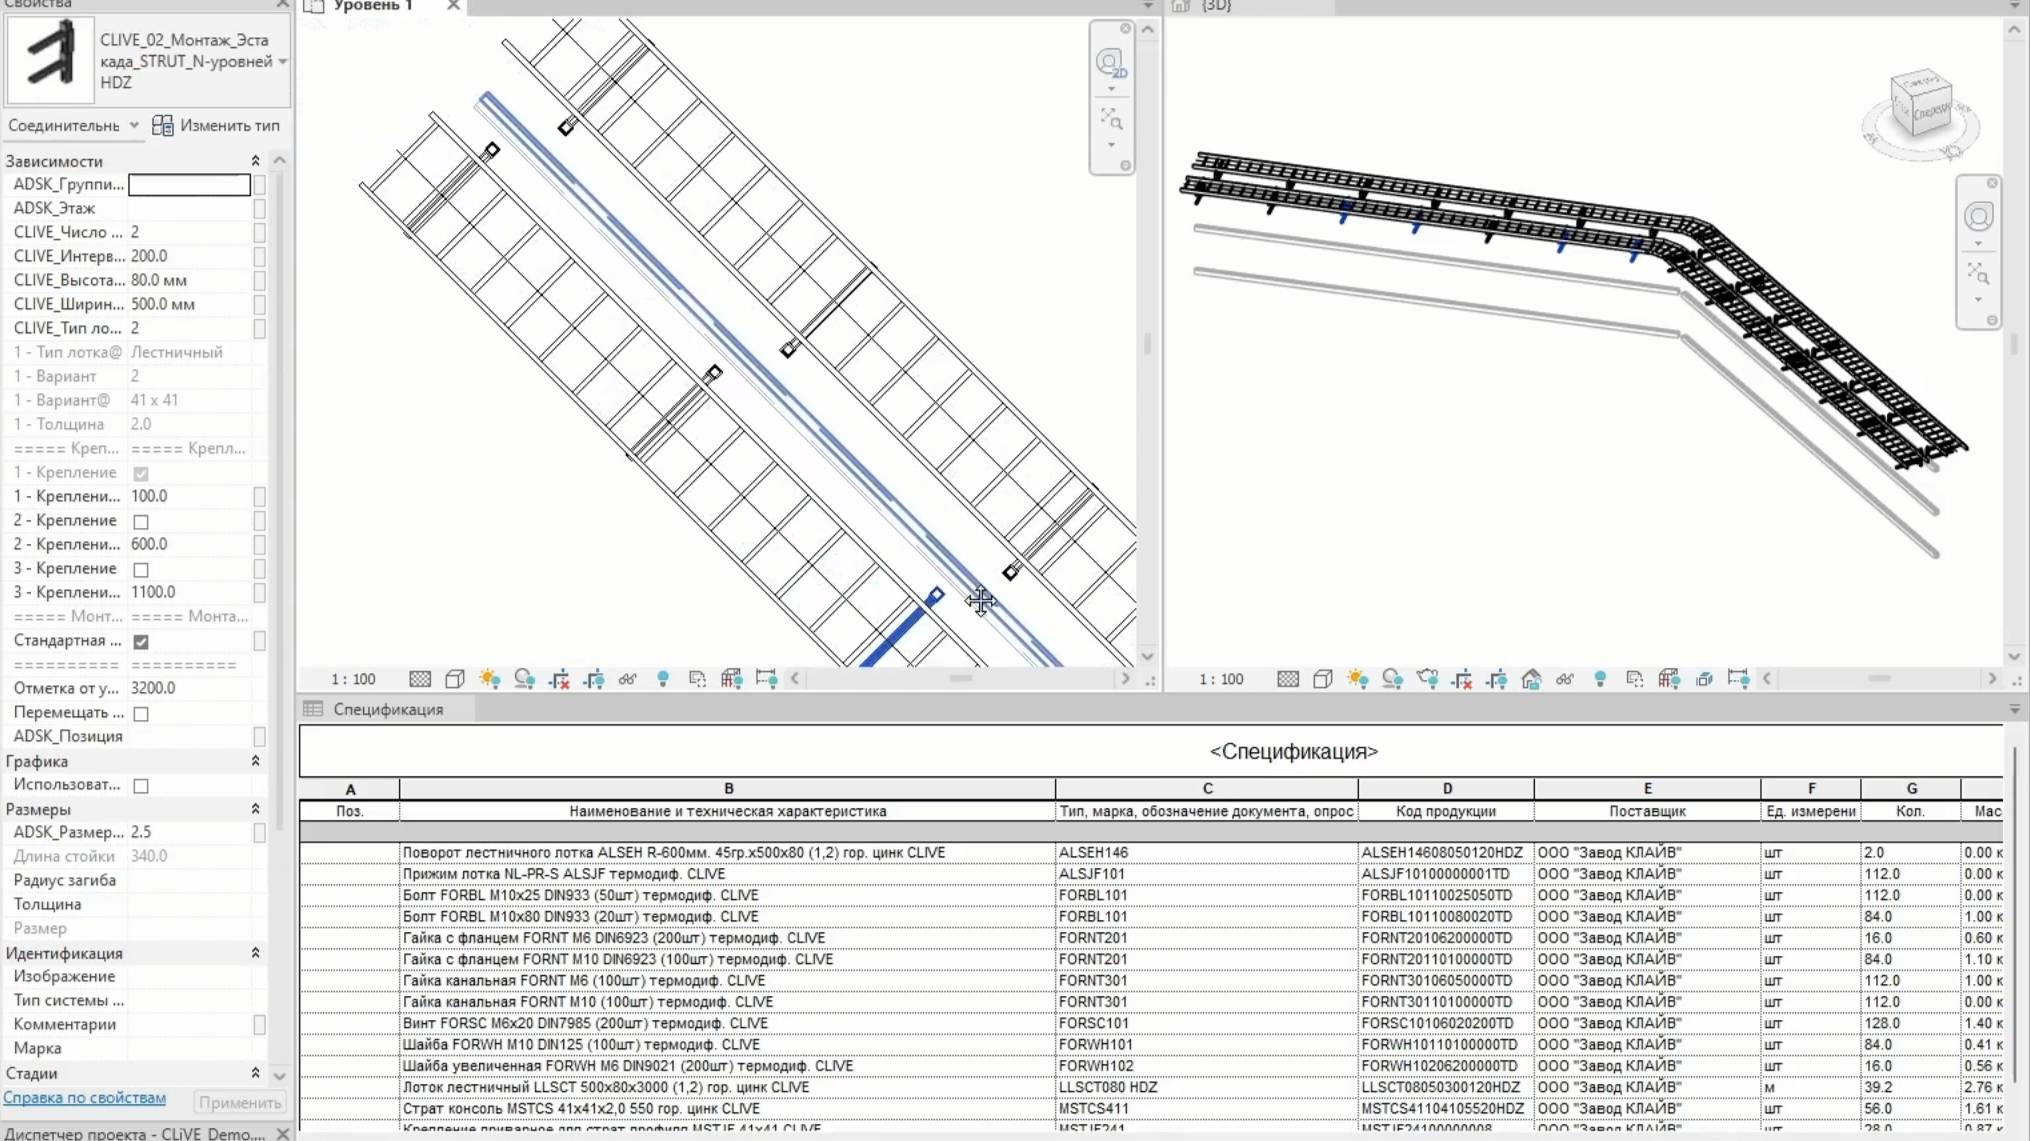The height and width of the screenshot is (1141, 2030).
Task: Switch to the 'Уровень 1' view tab
Action: coord(372,6)
